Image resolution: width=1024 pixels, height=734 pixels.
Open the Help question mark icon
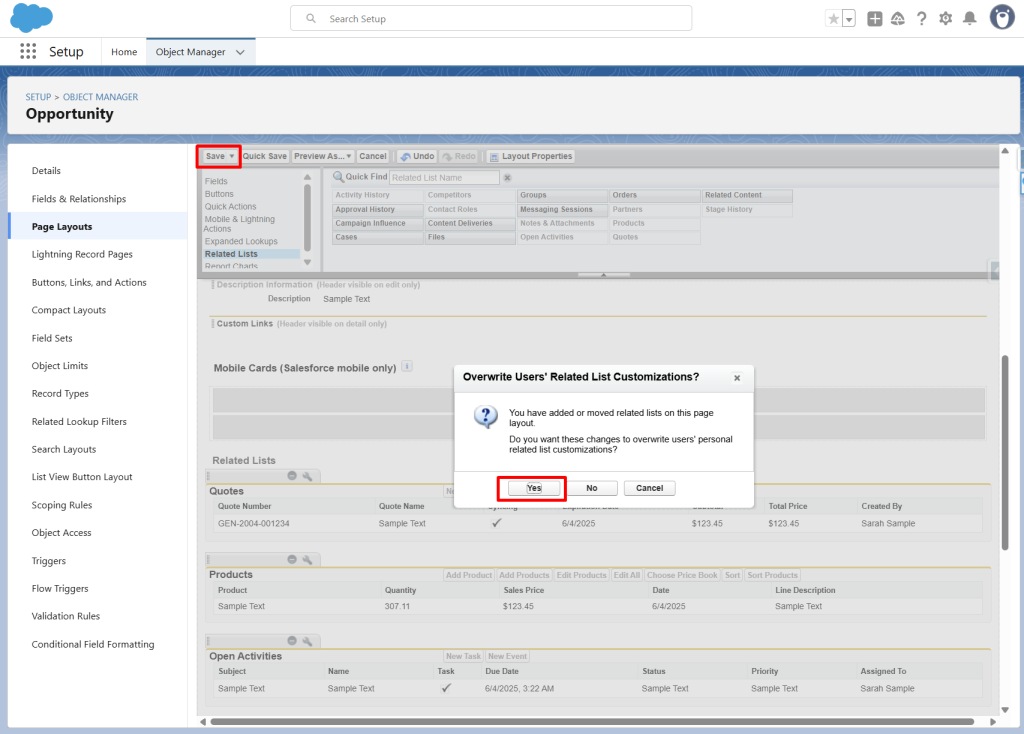pos(921,19)
